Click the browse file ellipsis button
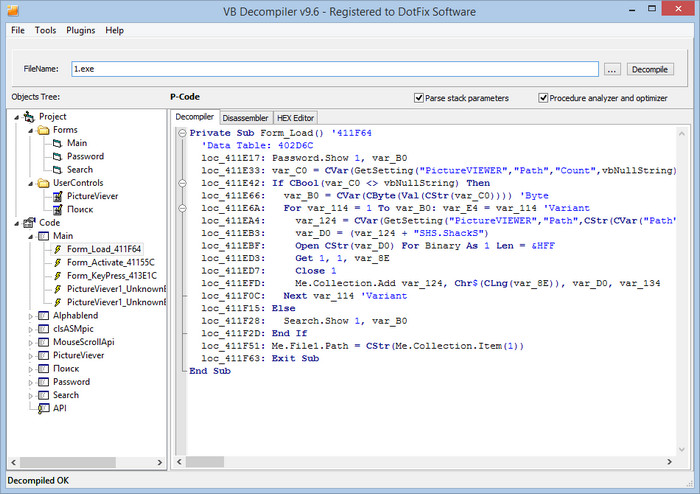Screen dimensions: 700x494 (x=612, y=69)
